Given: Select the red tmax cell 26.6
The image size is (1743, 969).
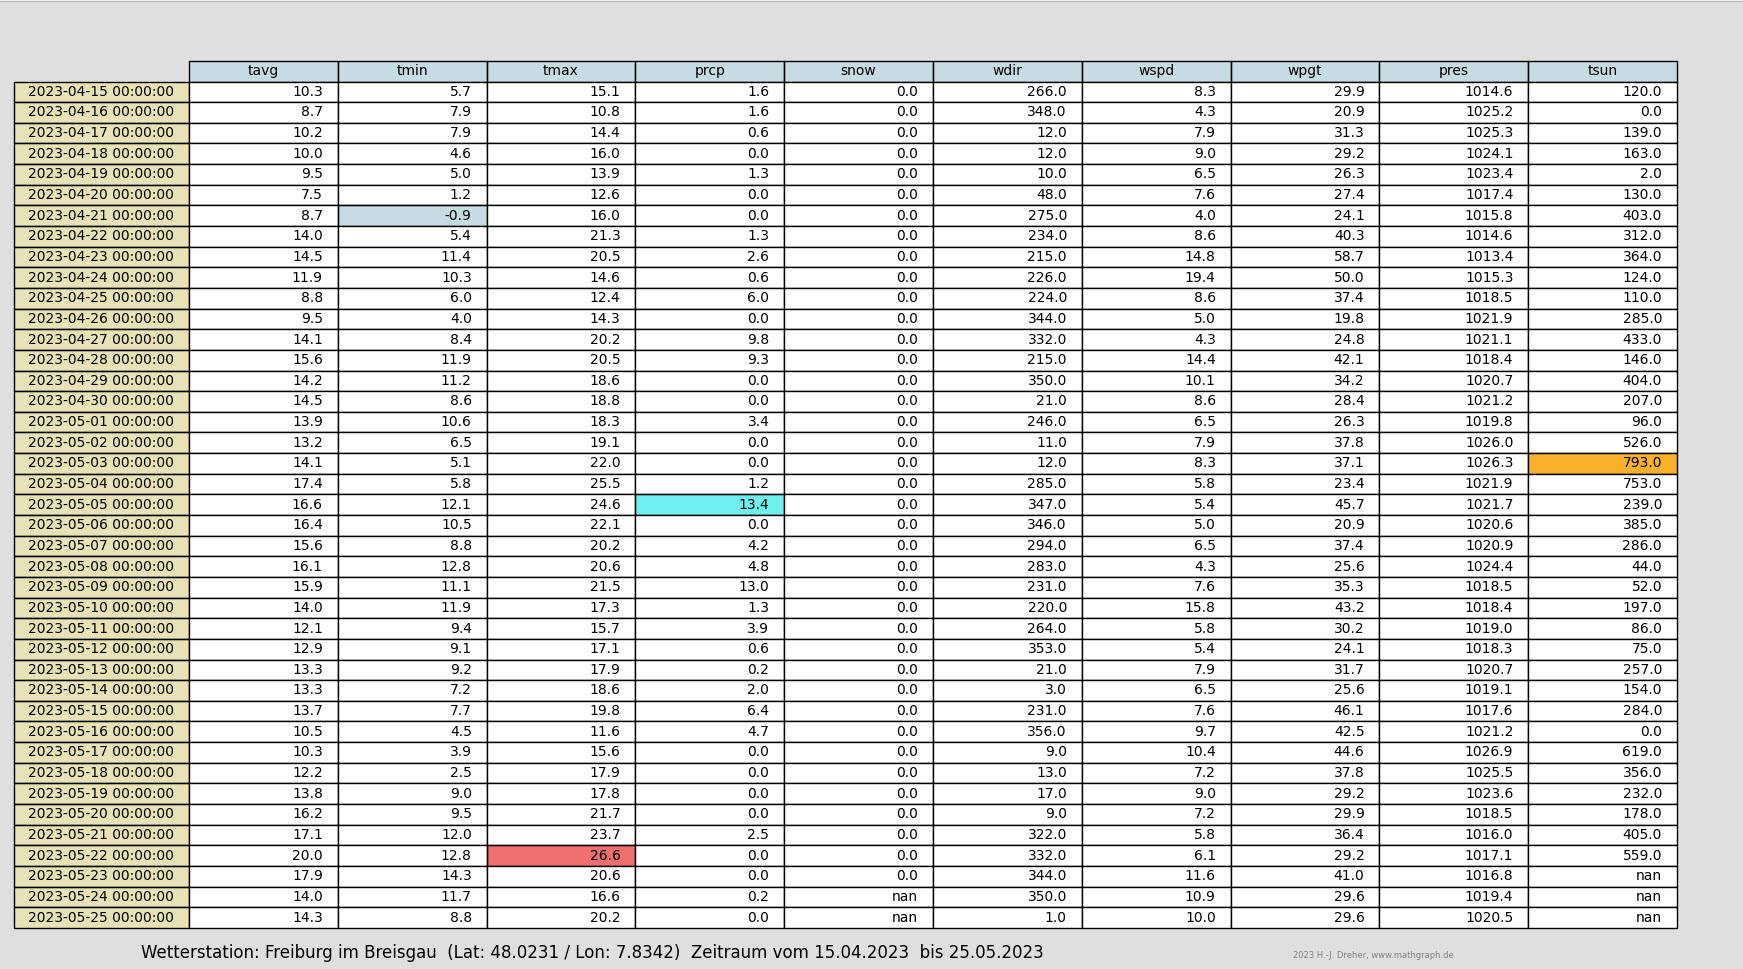Looking at the screenshot, I should coord(561,855).
